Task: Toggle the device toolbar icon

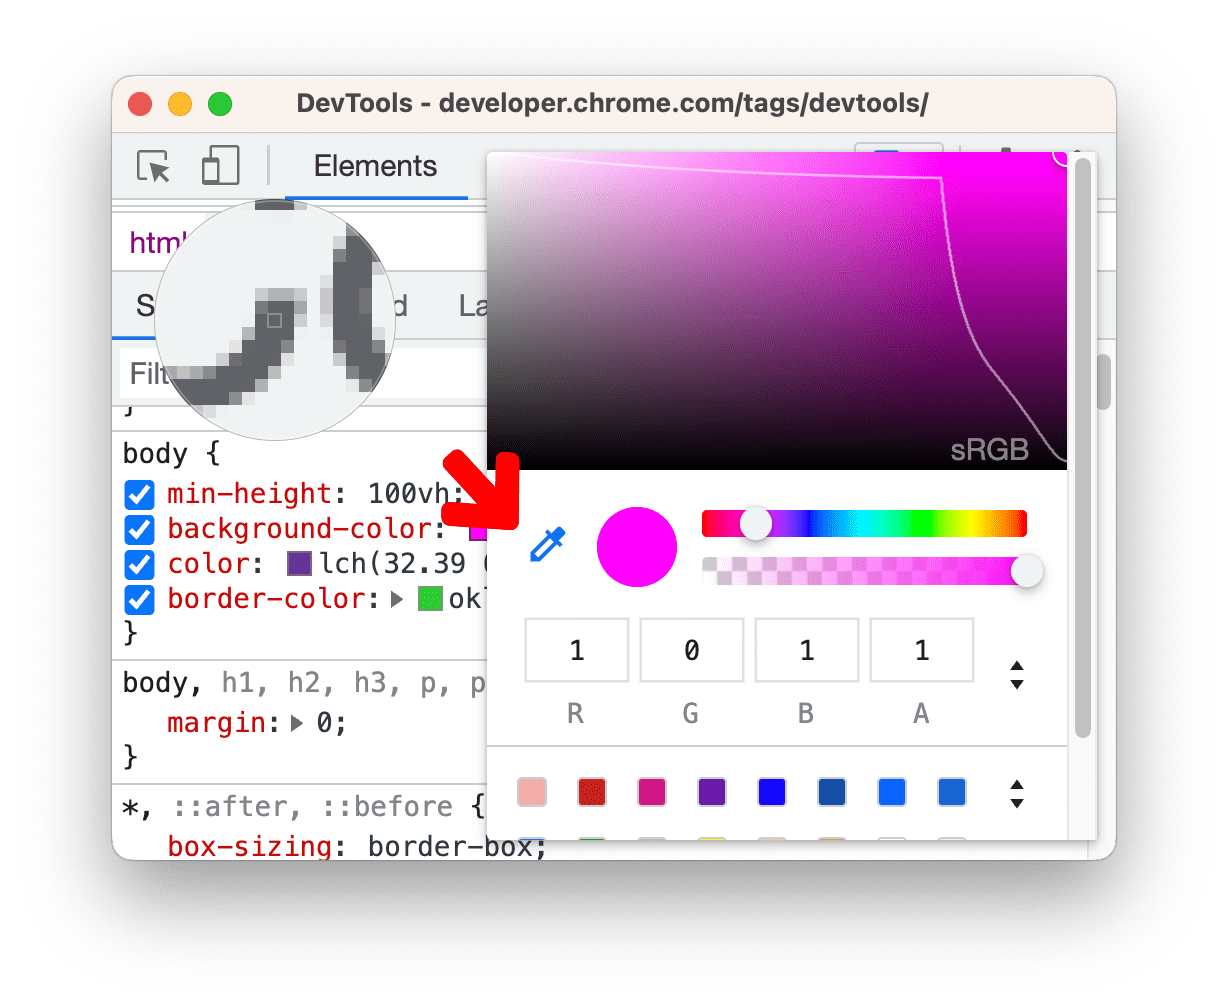Action: coord(220,166)
